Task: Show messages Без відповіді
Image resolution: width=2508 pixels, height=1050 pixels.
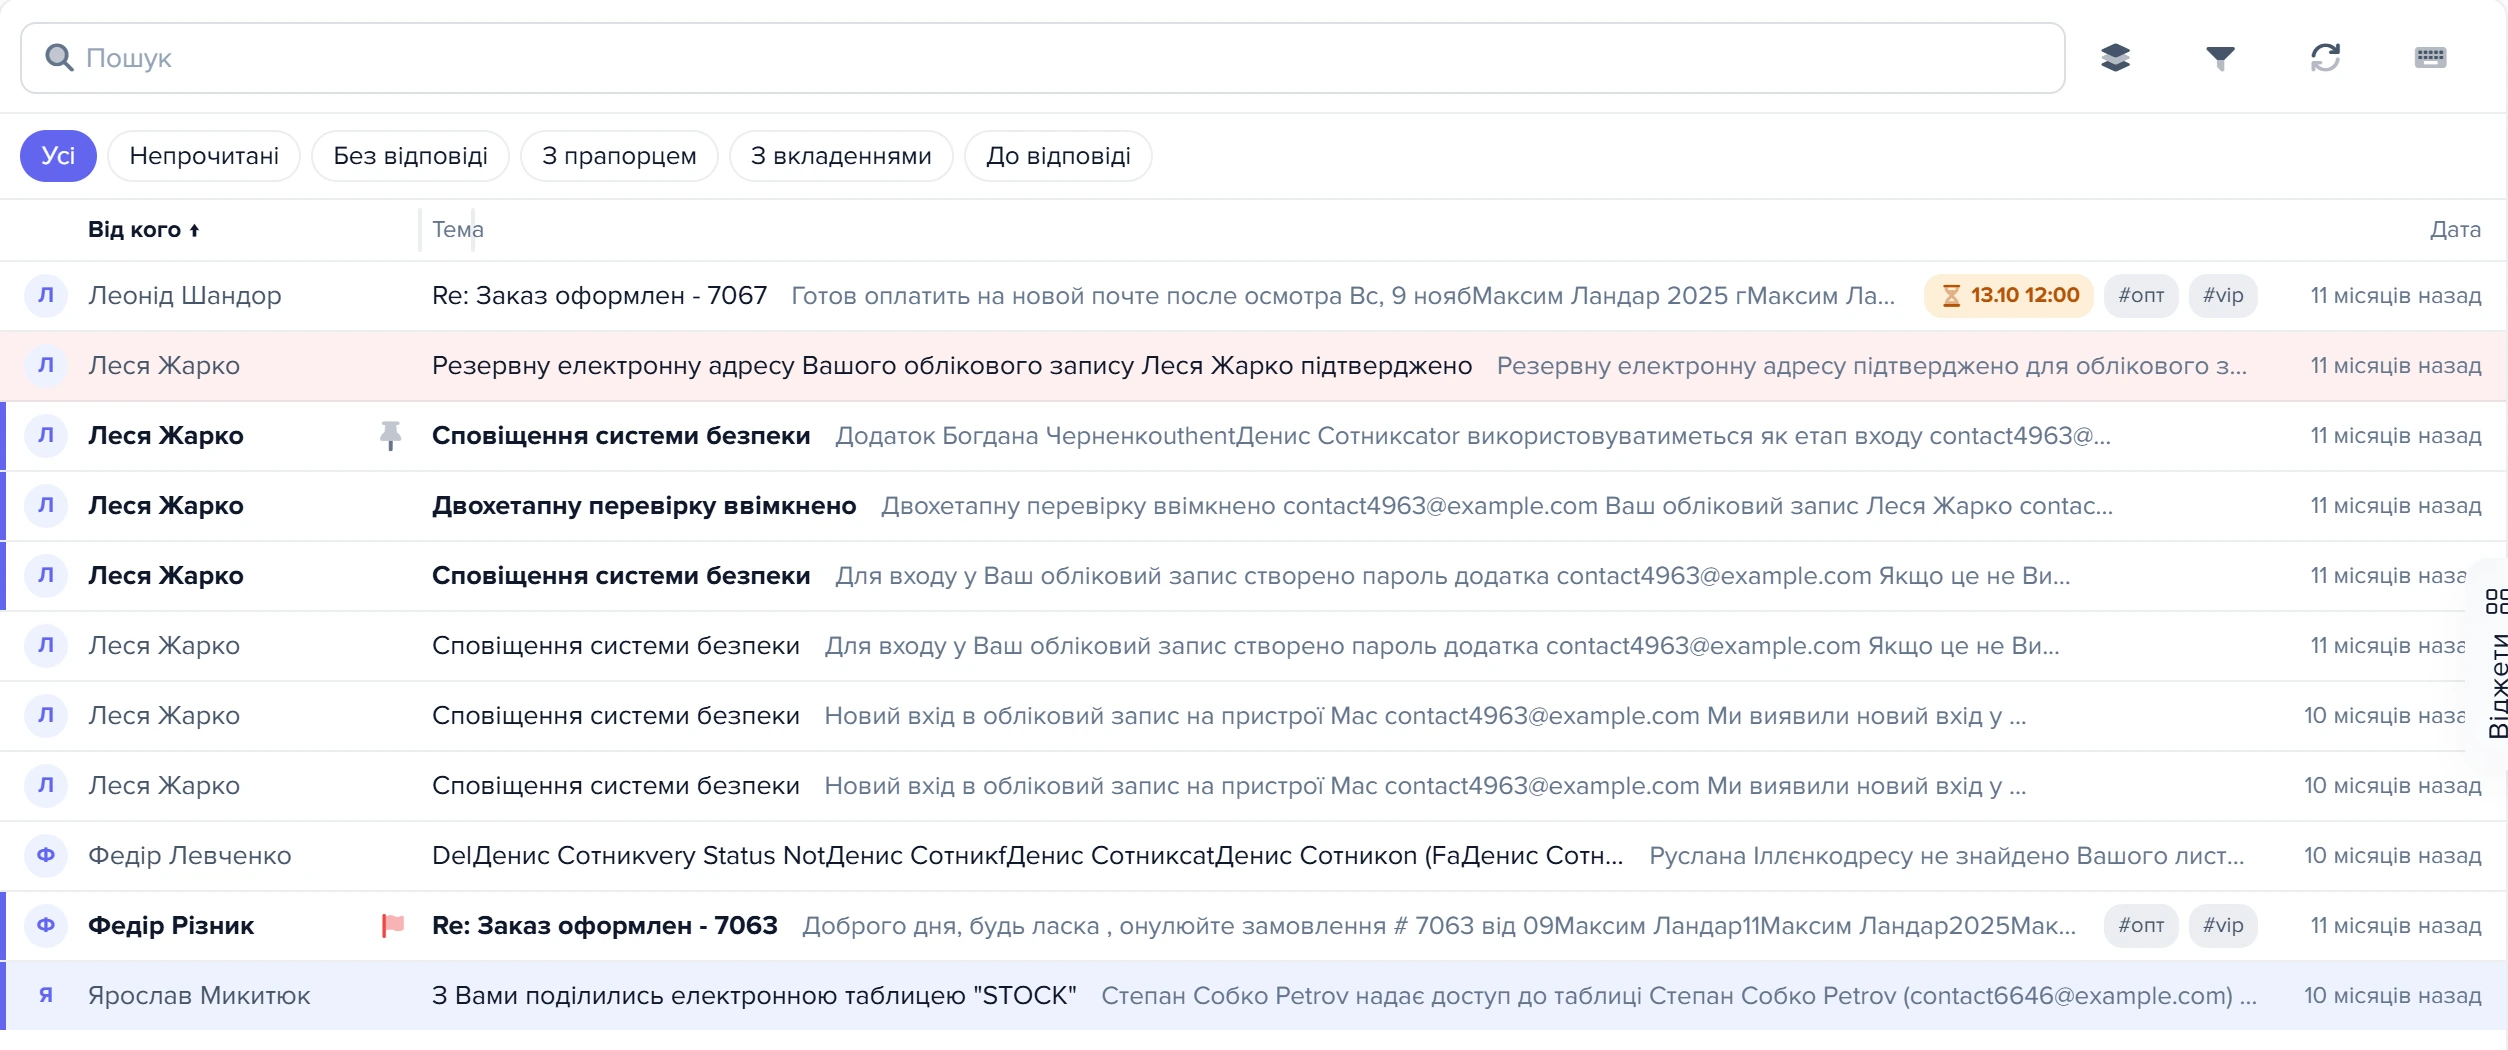Action: 410,156
